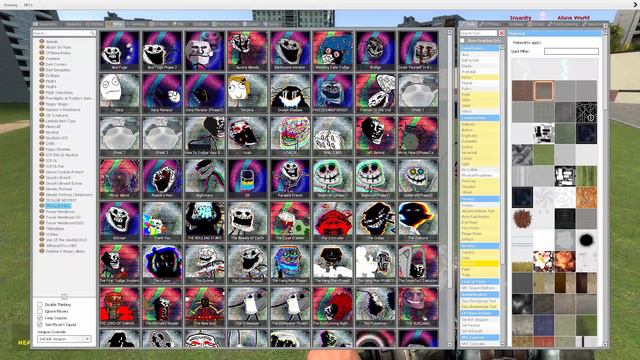Pick the maze-pattern black material swatch
640x360 pixels.
(x=587, y=112)
